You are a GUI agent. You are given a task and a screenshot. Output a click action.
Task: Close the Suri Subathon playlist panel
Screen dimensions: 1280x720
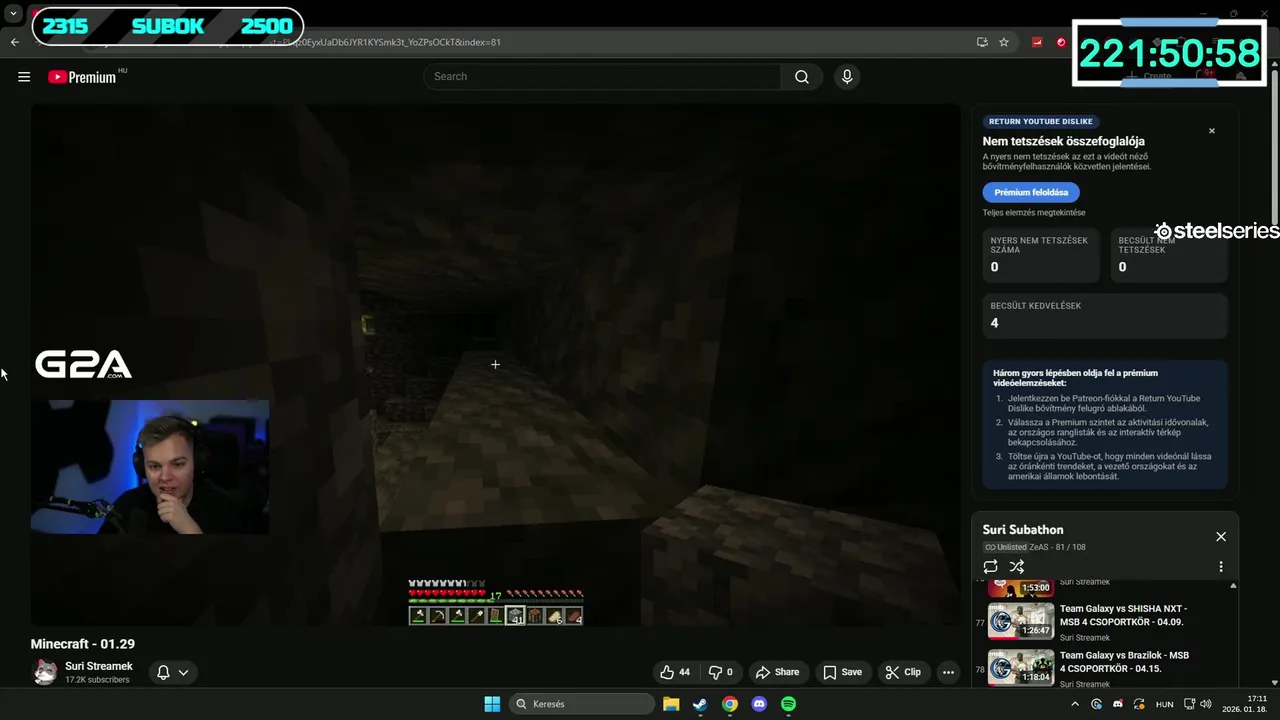tap(1221, 537)
